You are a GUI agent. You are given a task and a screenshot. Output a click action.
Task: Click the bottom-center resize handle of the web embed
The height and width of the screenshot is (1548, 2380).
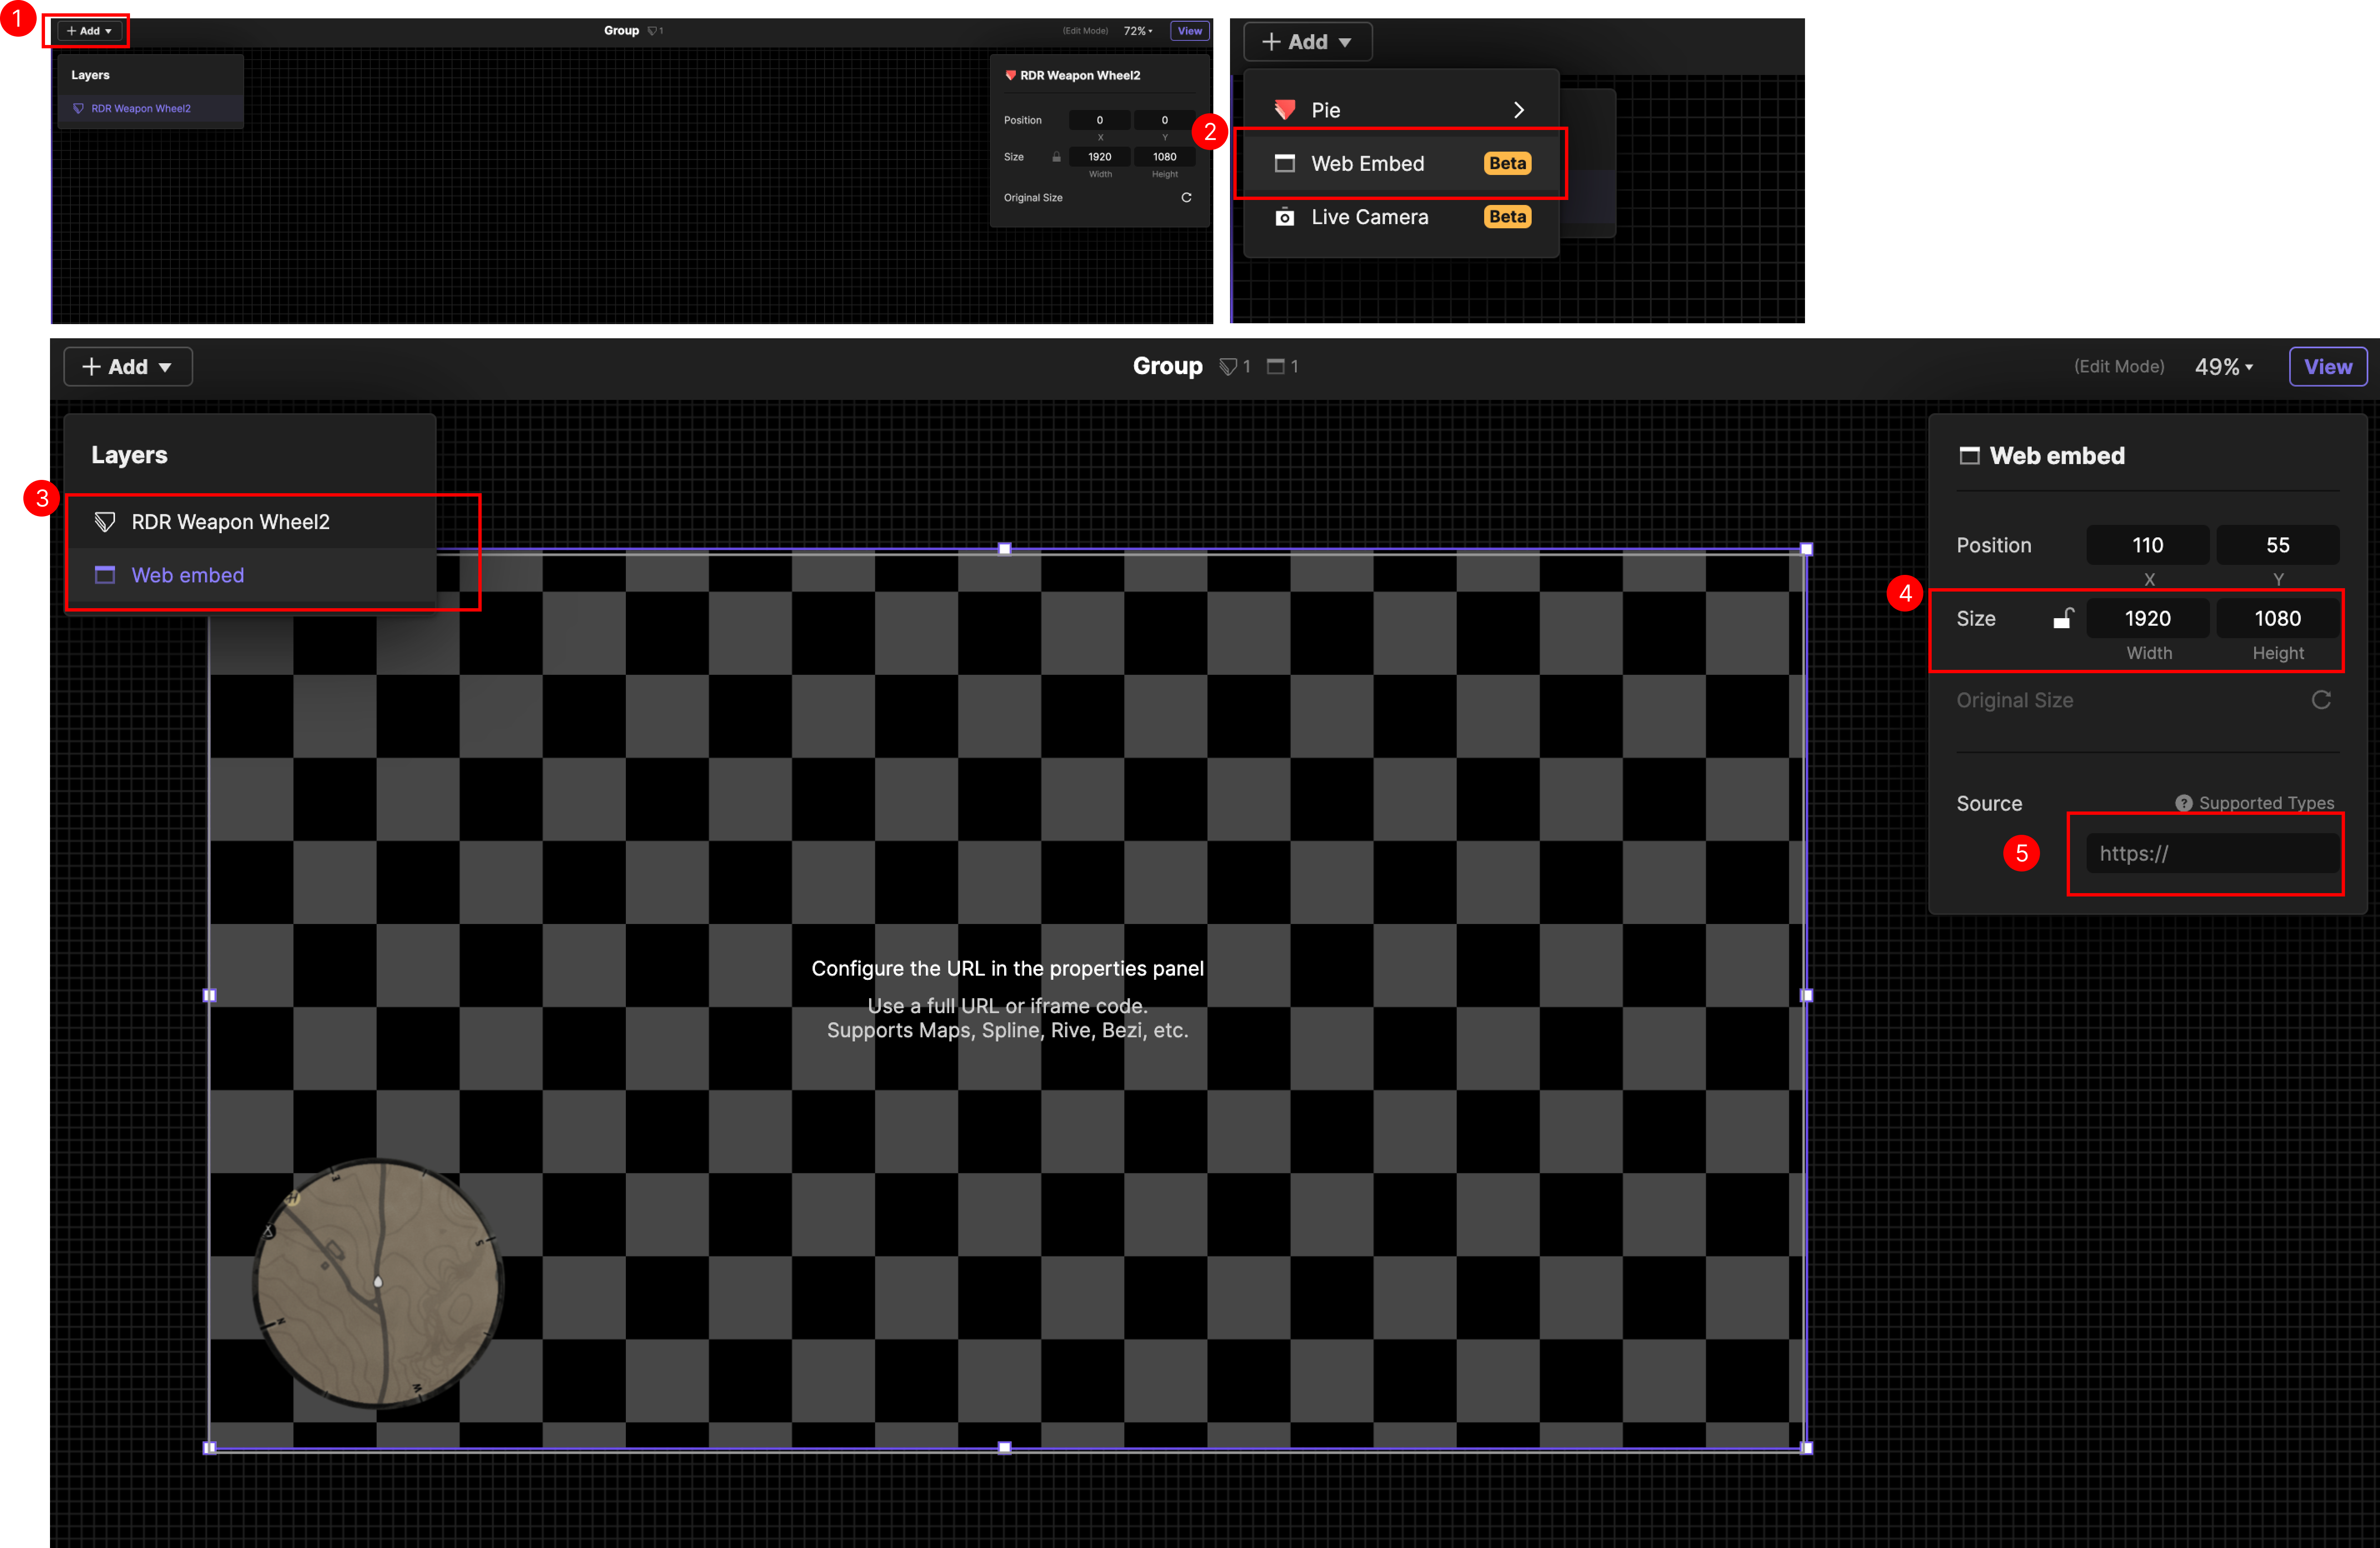(1005, 1447)
